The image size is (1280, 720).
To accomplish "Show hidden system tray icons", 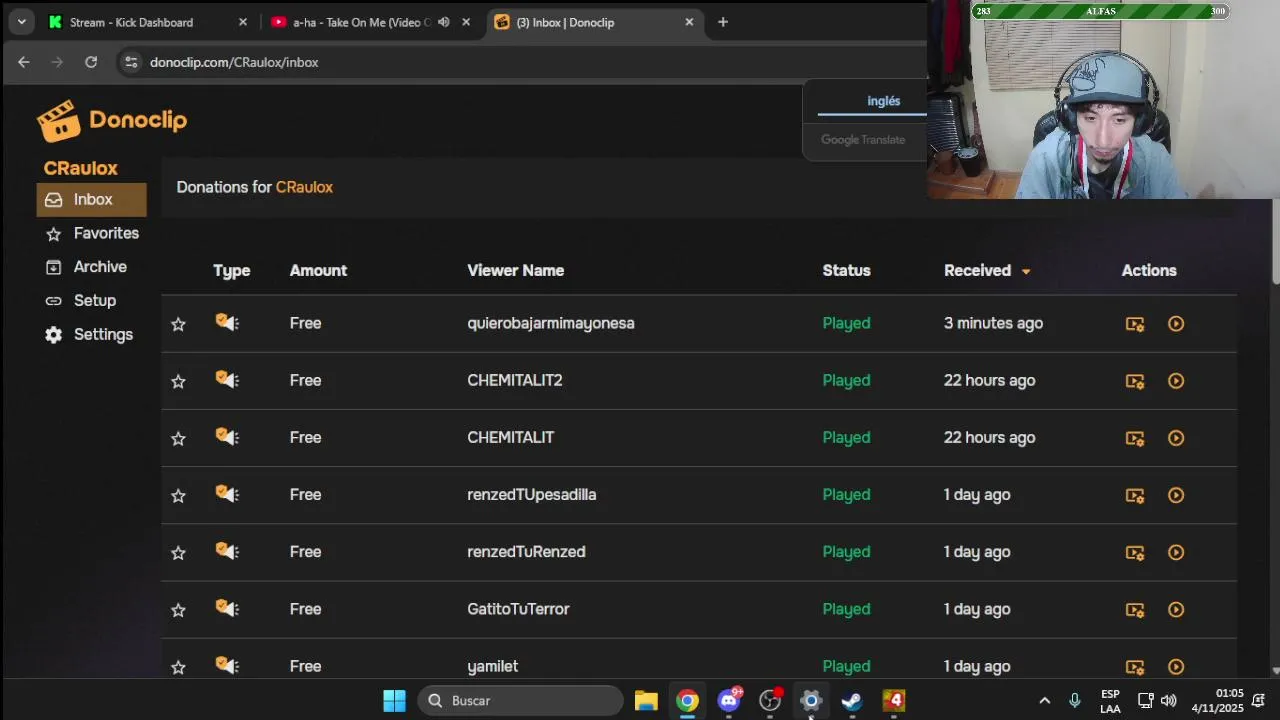I will (1044, 701).
